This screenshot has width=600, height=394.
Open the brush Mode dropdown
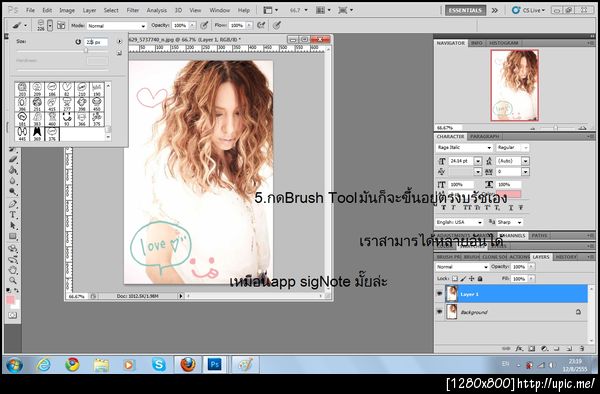[116, 26]
